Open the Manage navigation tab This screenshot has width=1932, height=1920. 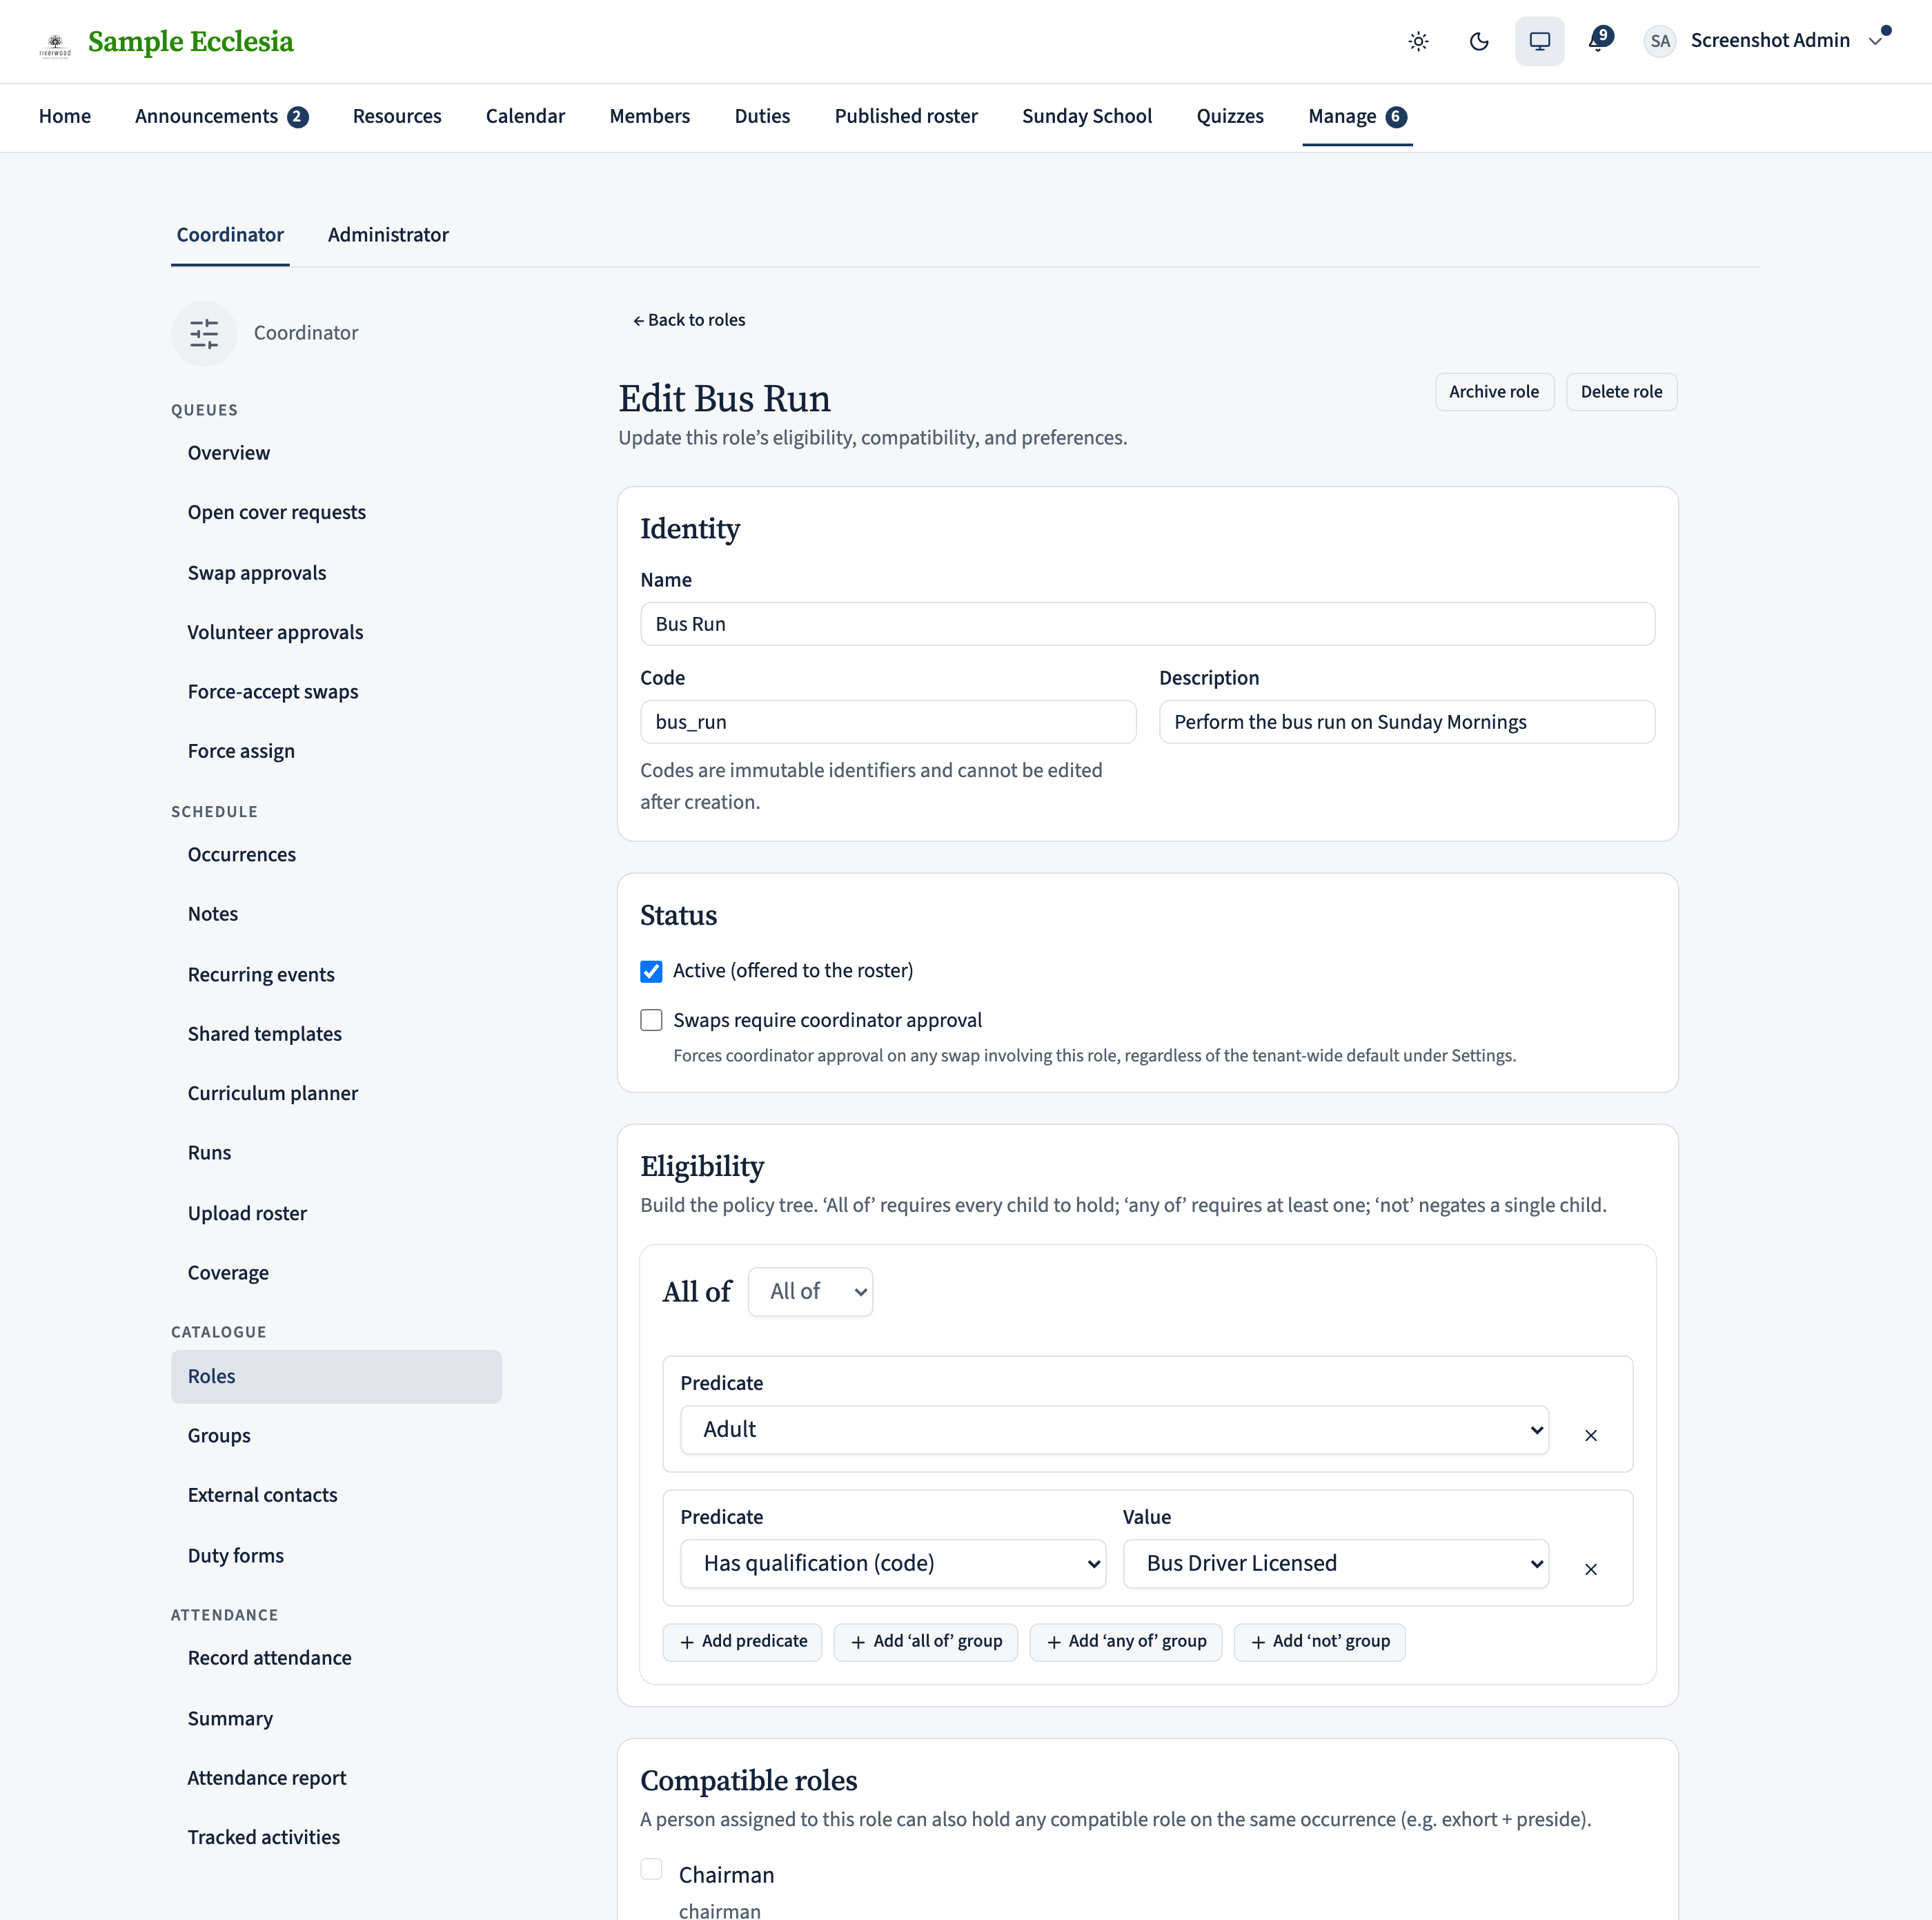click(x=1357, y=117)
